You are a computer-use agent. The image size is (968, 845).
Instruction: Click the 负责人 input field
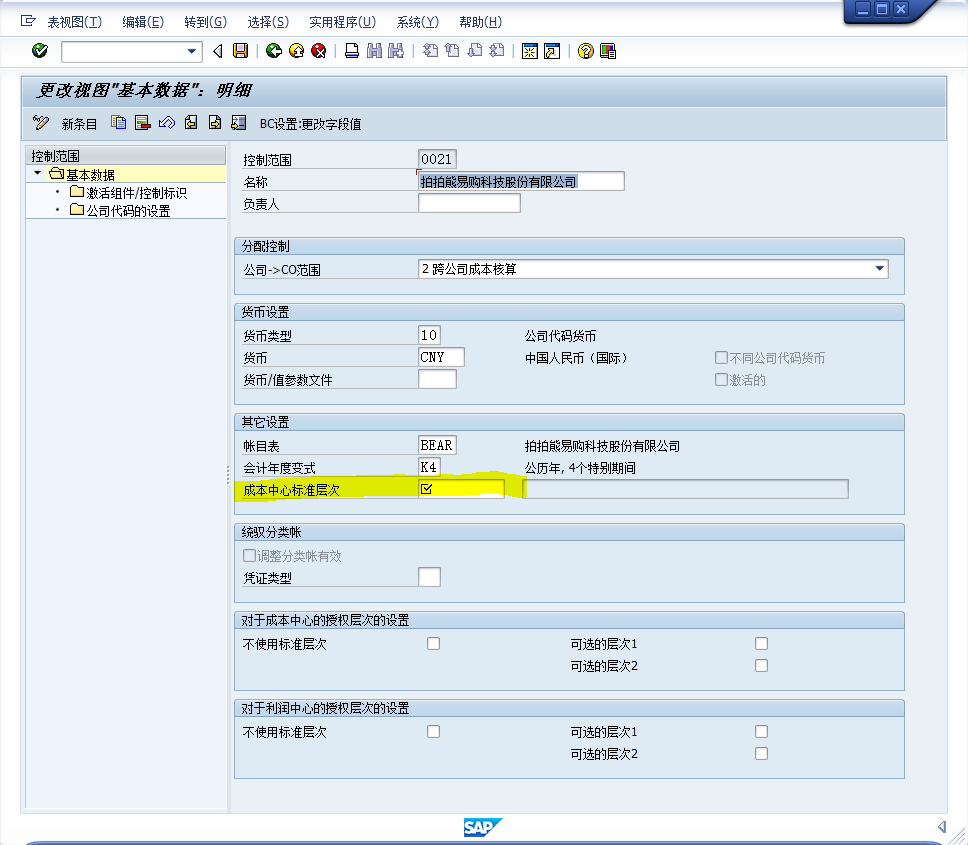[469, 203]
